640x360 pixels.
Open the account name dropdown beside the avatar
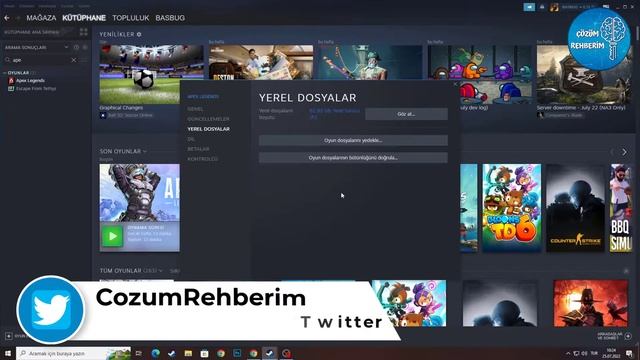(x=578, y=7)
